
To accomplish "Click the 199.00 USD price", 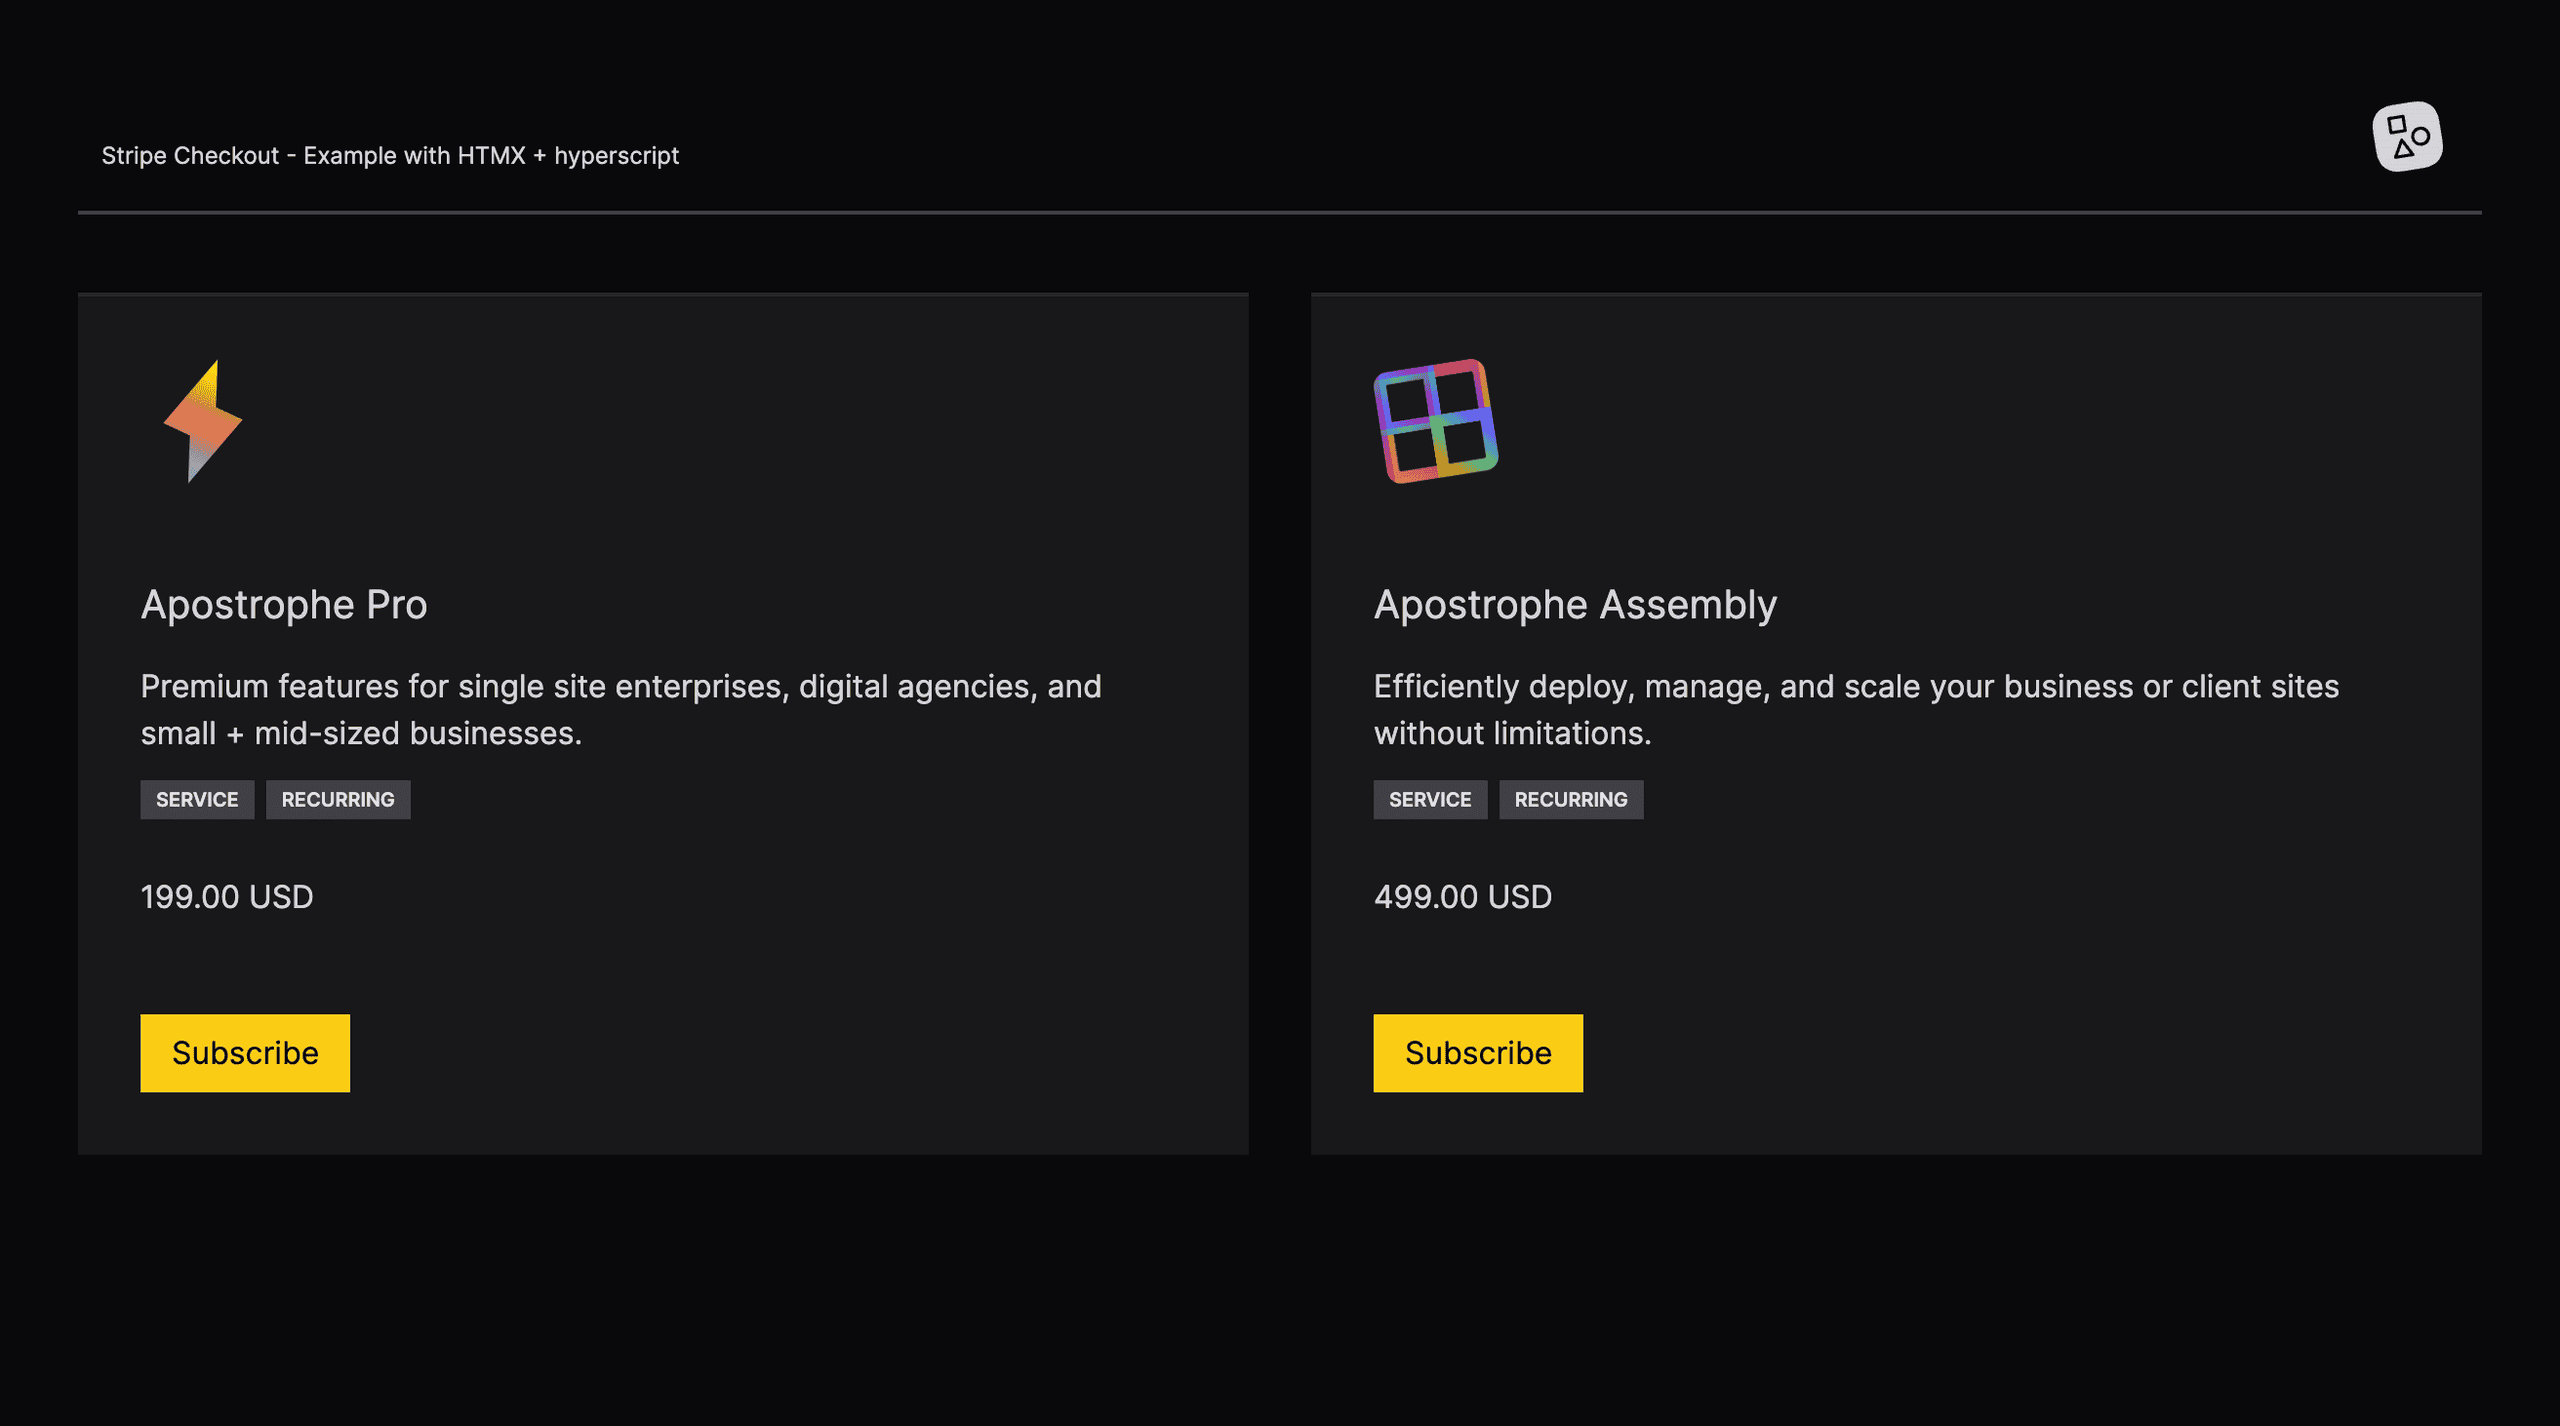I will tap(227, 897).
